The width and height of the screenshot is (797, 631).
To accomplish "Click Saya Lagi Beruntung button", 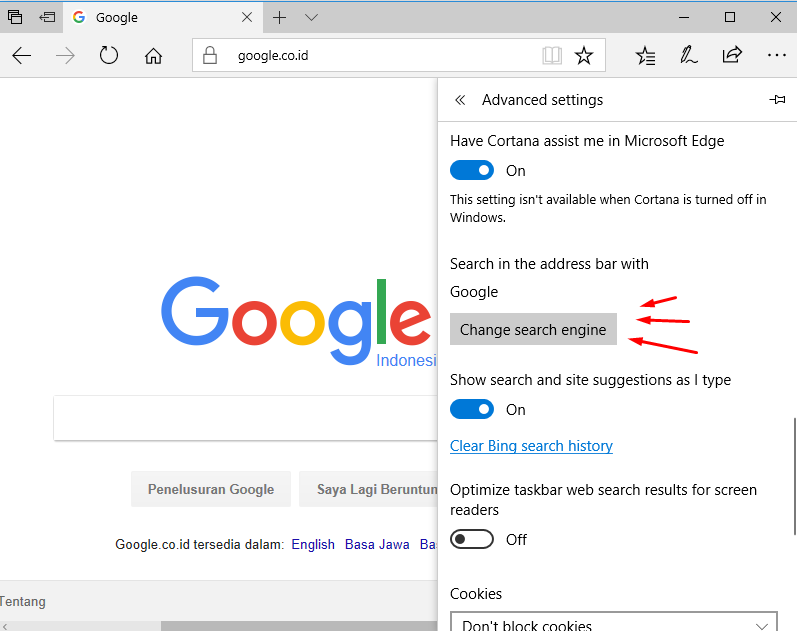I will (x=369, y=489).
